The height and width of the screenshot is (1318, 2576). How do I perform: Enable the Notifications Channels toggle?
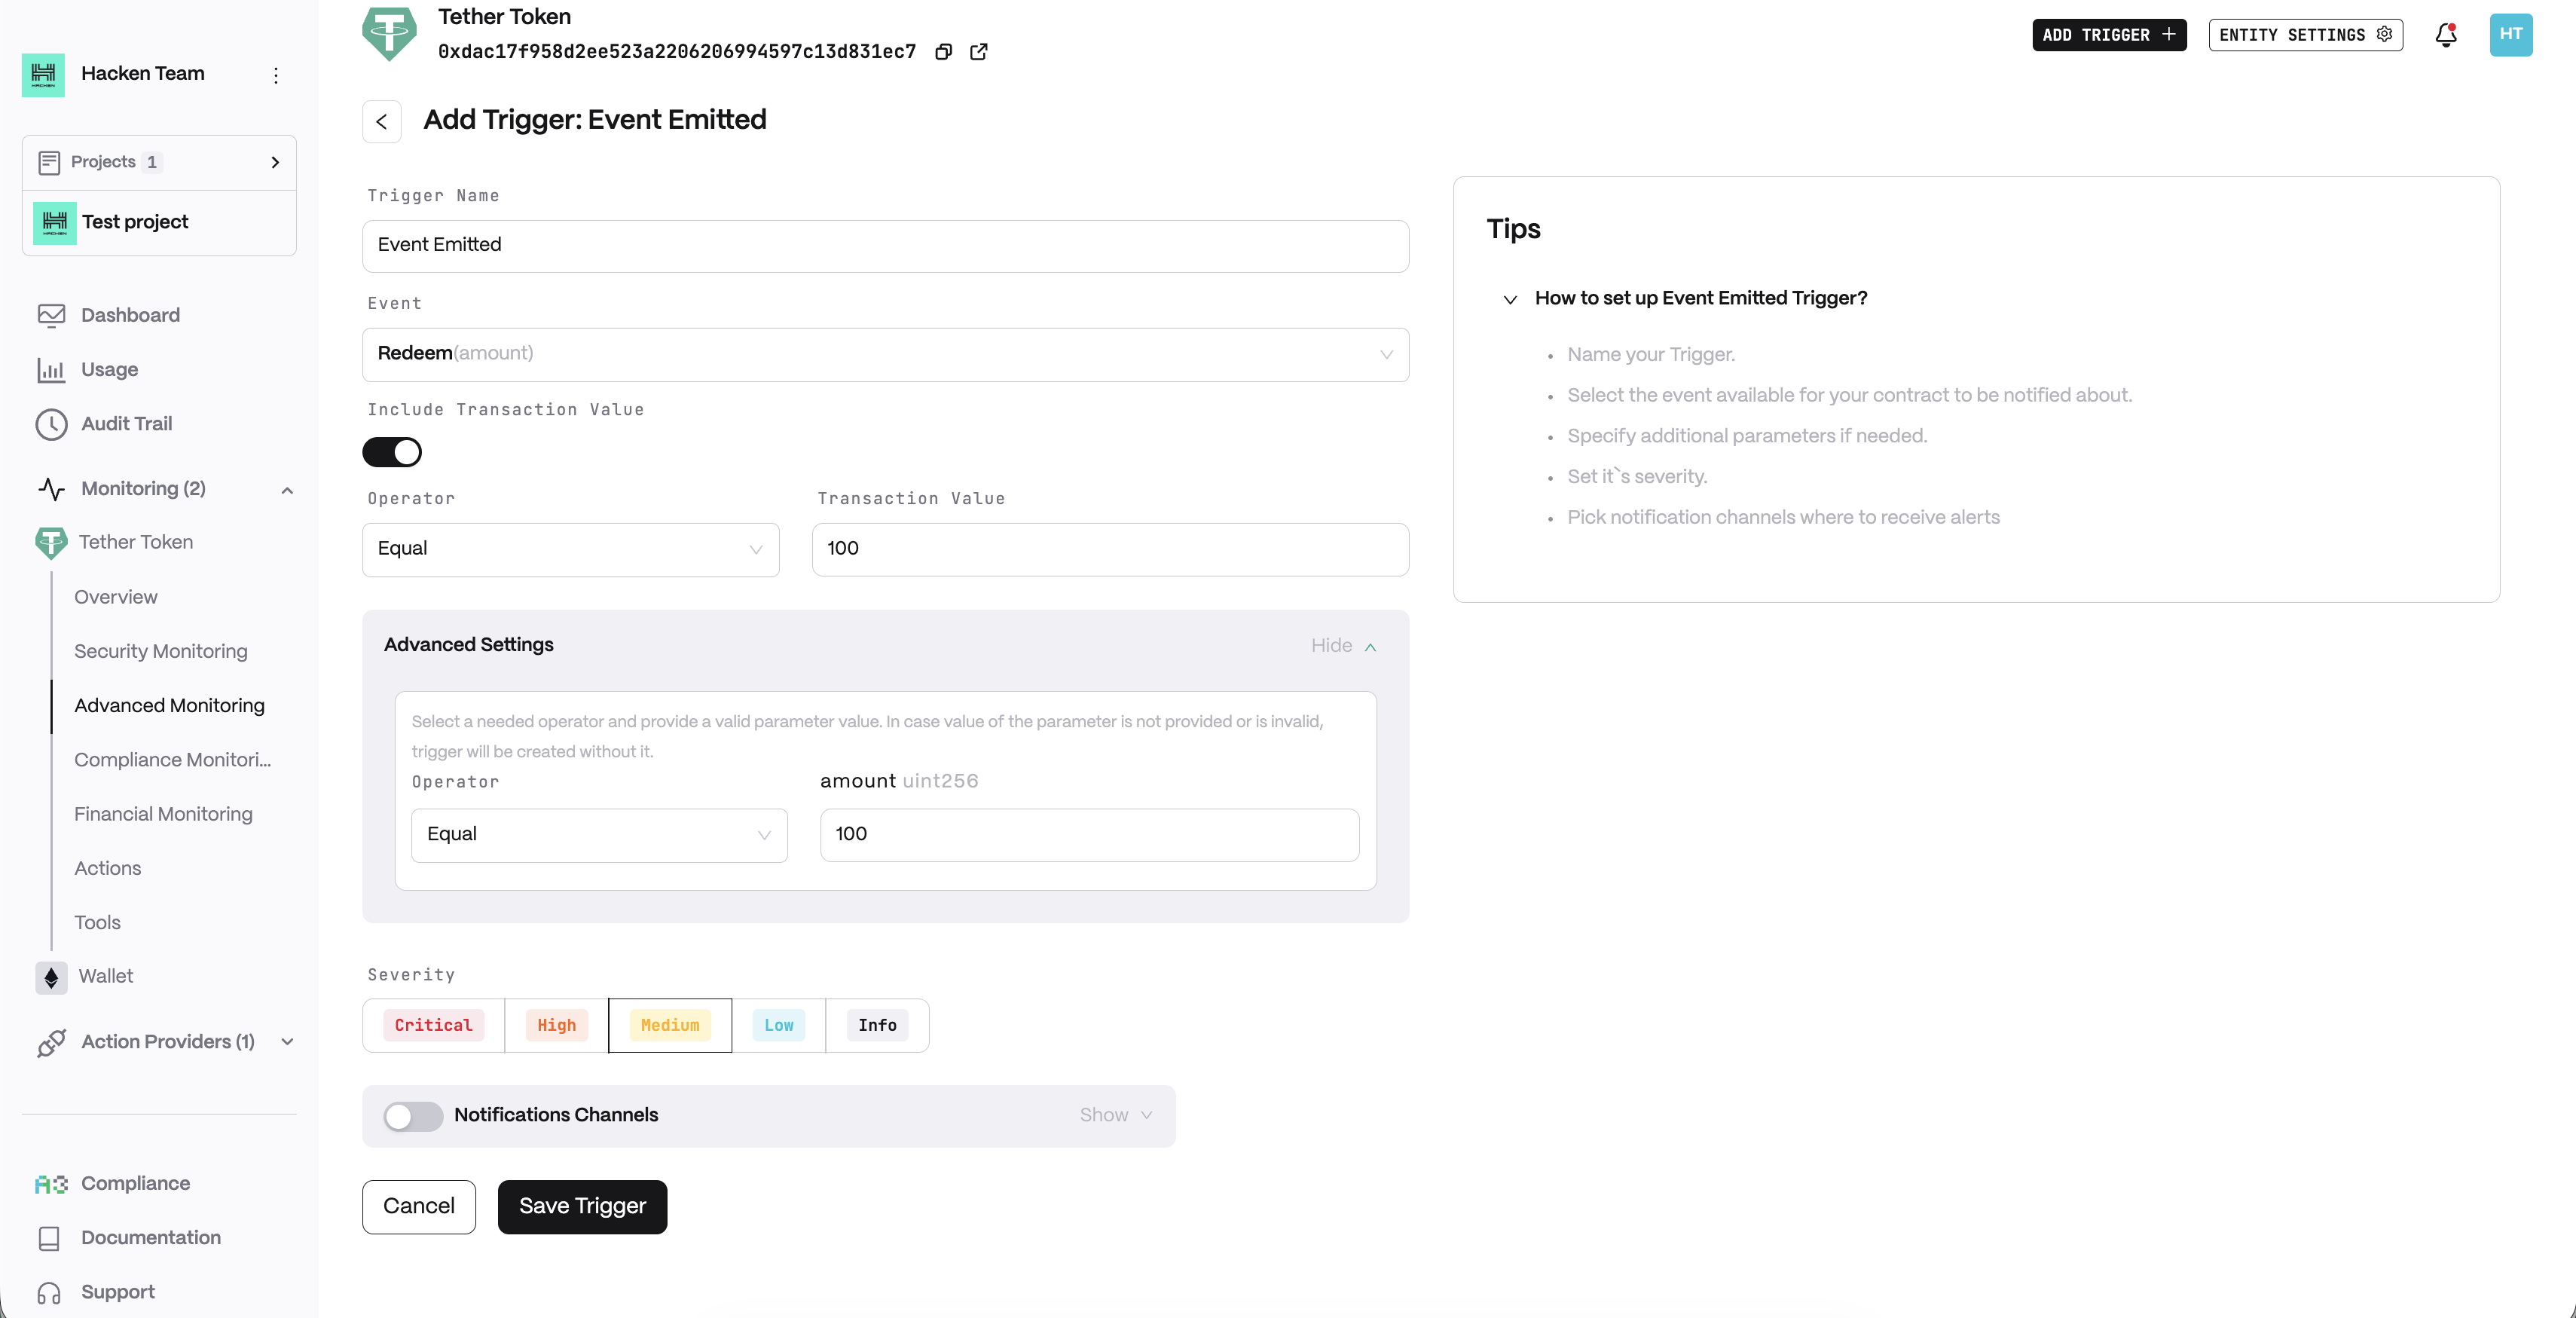[x=413, y=1116]
